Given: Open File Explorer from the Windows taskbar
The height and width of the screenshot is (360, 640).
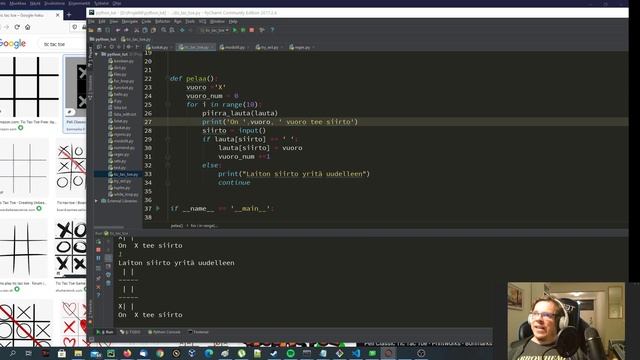Looking at the screenshot, I should [x=78, y=353].
